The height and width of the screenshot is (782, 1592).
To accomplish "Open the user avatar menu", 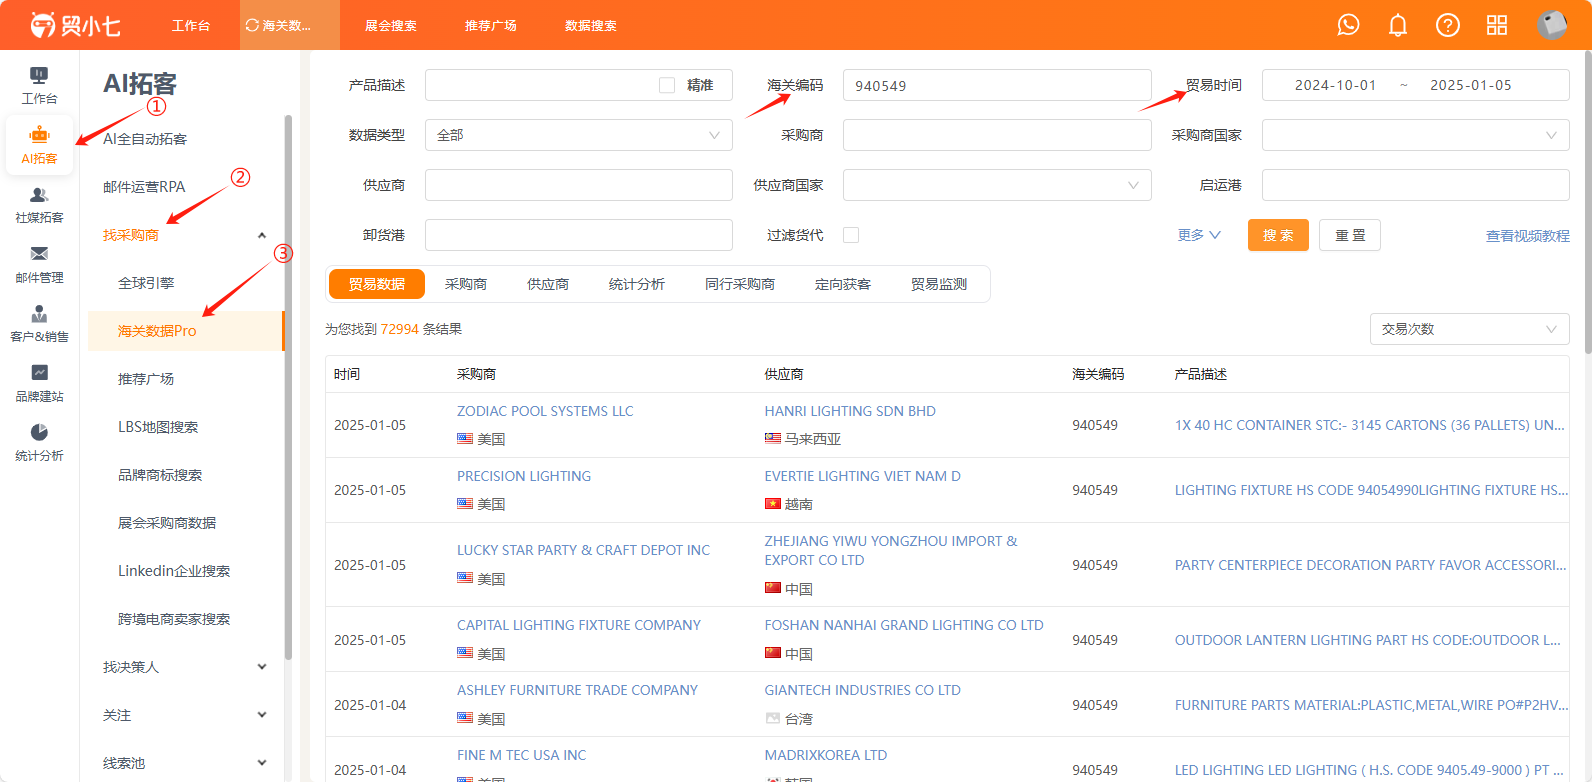I will tap(1551, 25).
